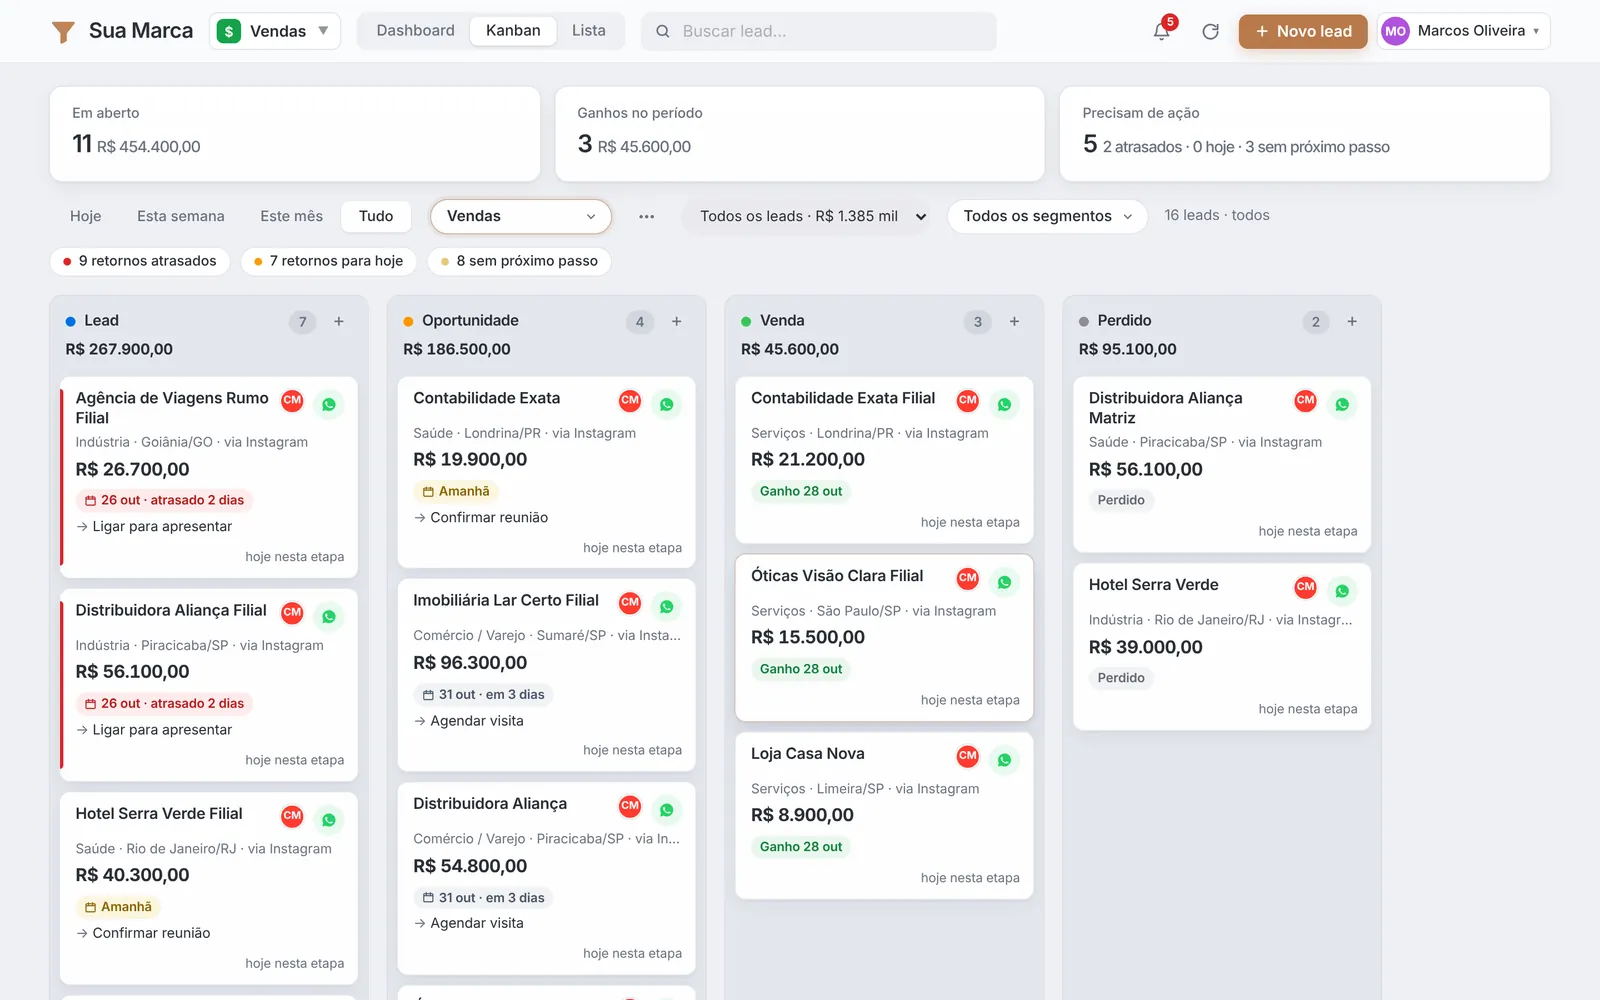Image resolution: width=1600 pixels, height=1000 pixels.
Task: Click the Ganho 28 out tag on Contabilidade Exata Filial
Action: [801, 491]
